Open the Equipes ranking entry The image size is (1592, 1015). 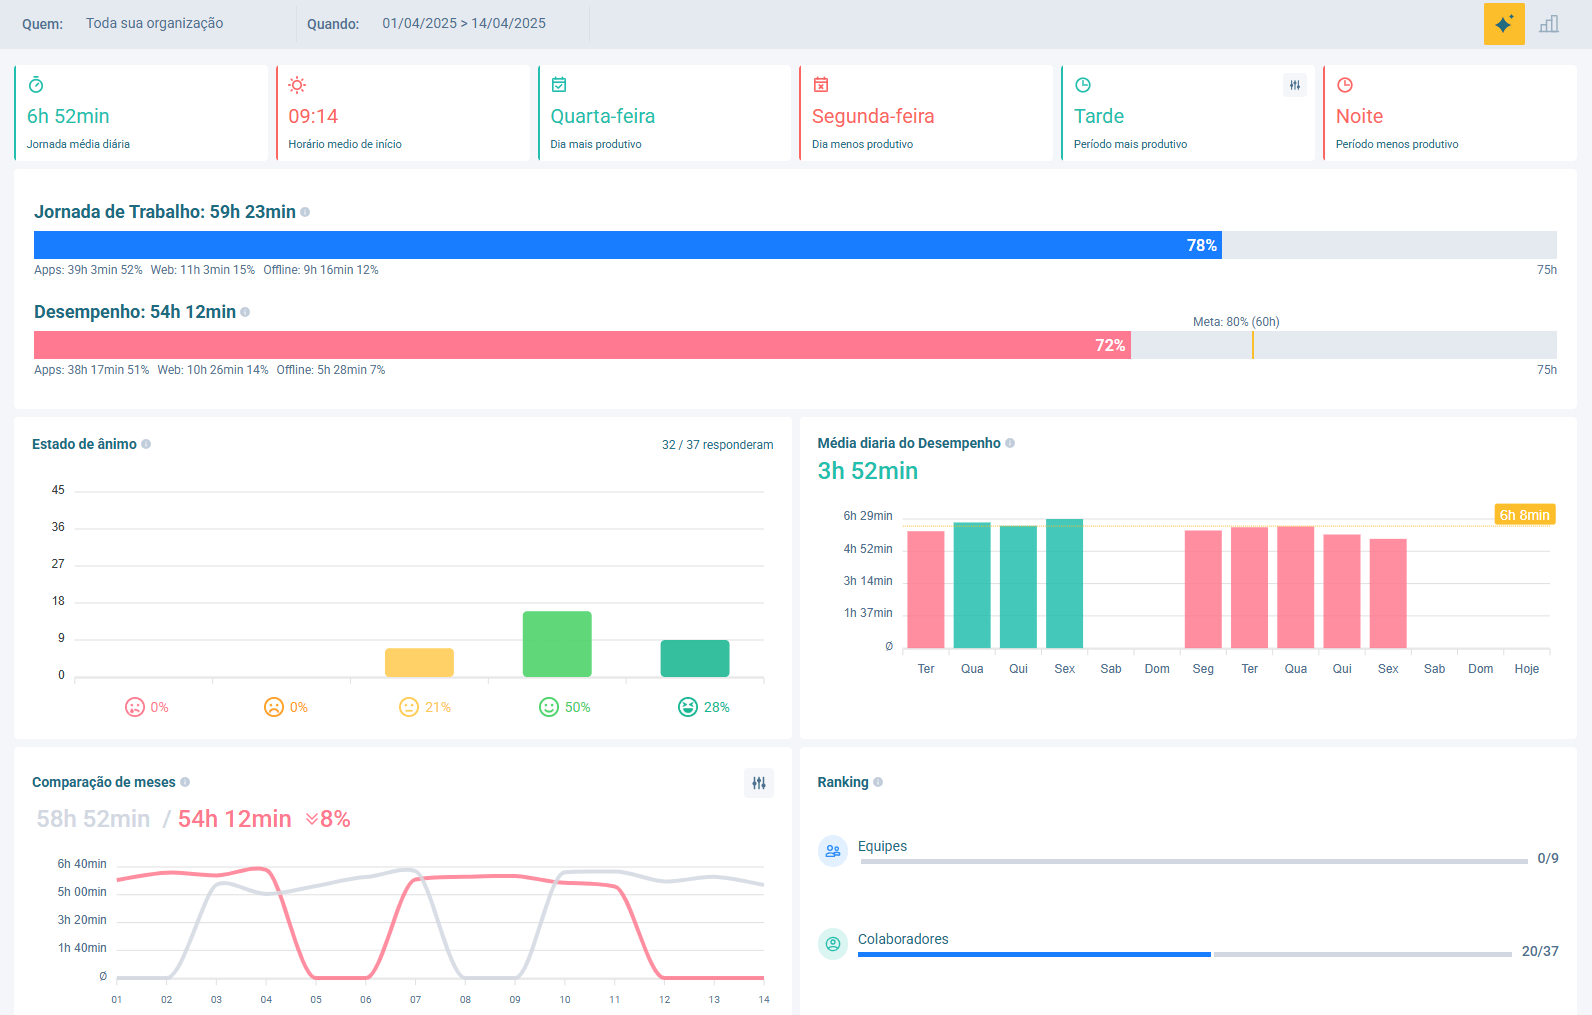882,846
